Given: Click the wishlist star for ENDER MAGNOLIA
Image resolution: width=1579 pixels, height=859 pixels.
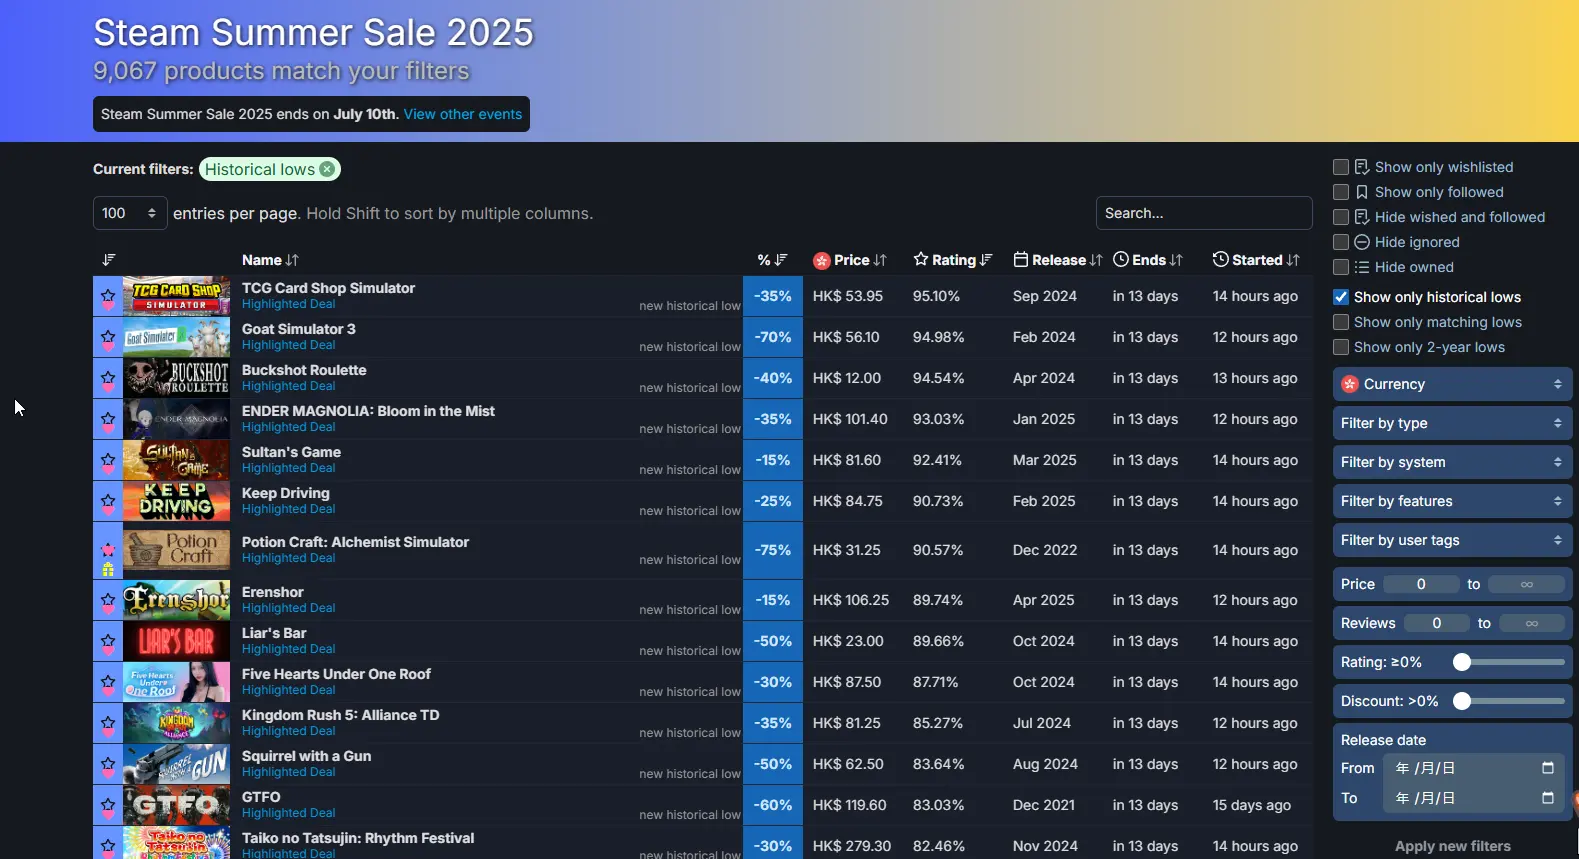Looking at the screenshot, I should point(108,419).
